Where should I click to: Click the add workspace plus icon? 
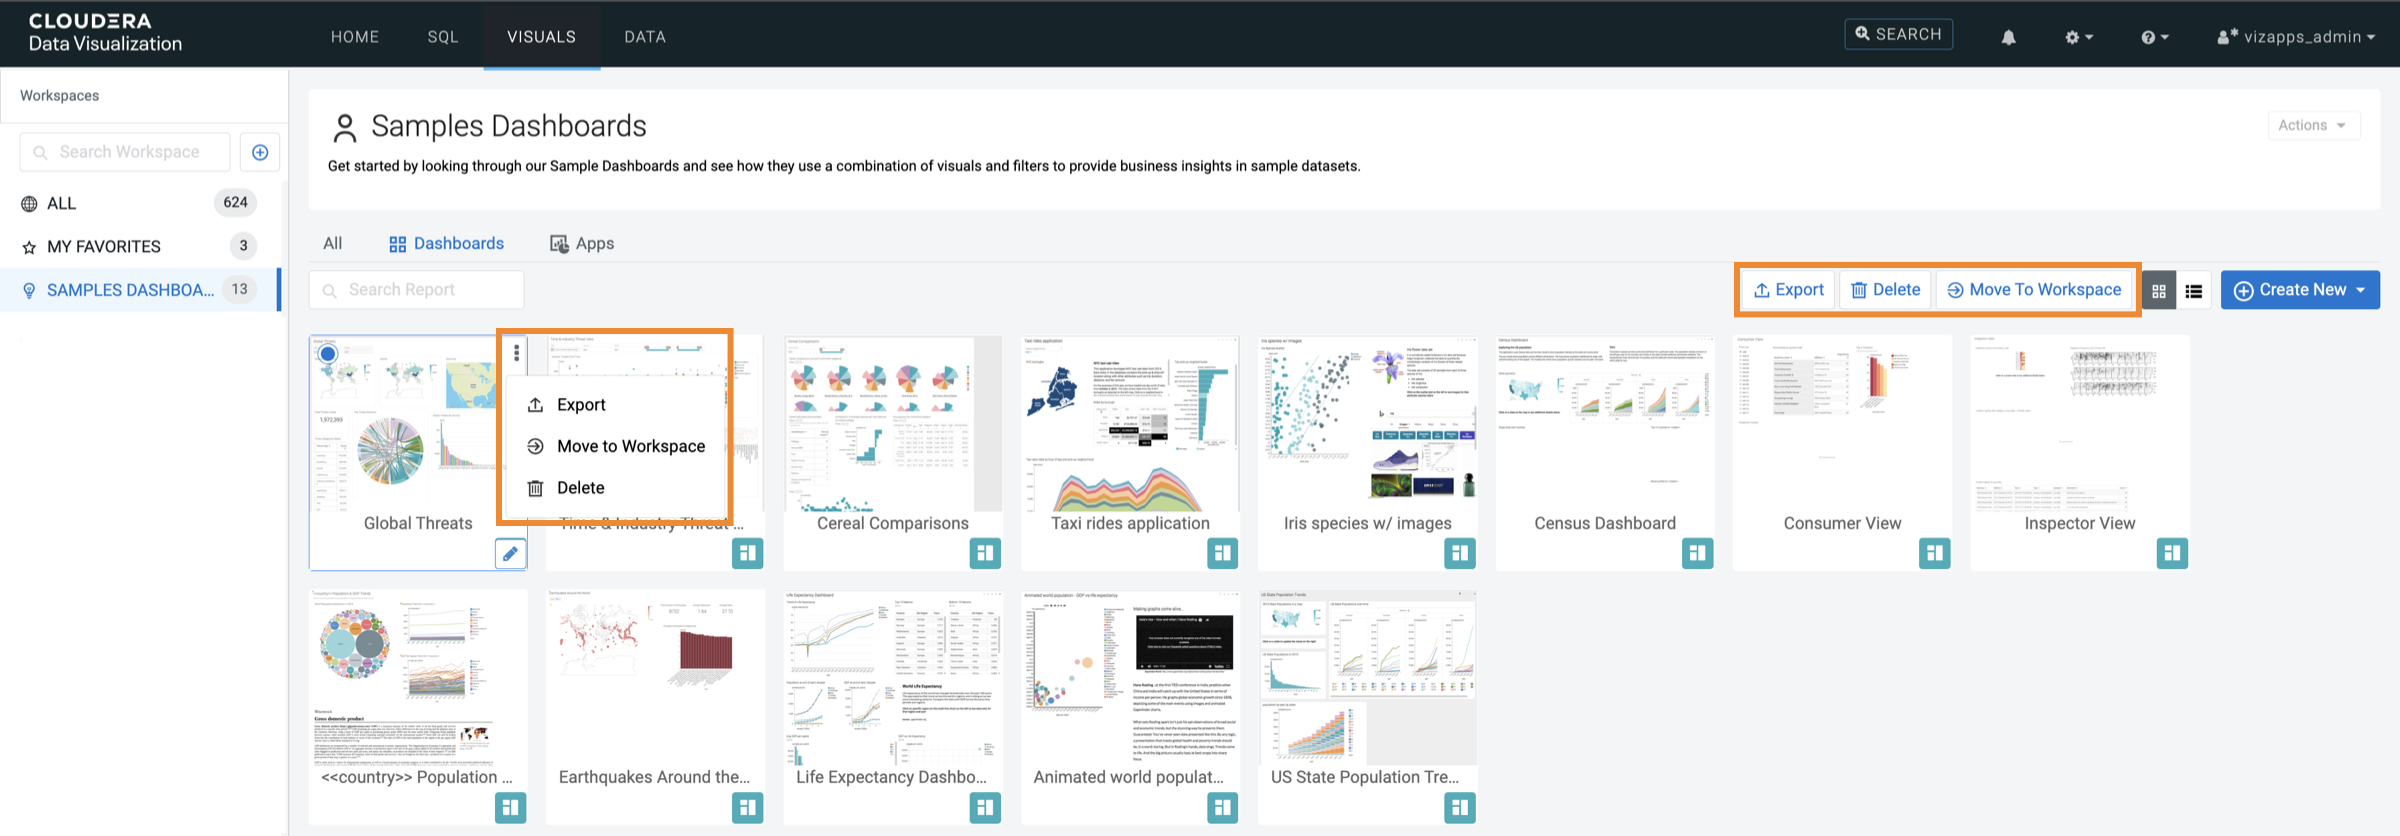click(260, 152)
